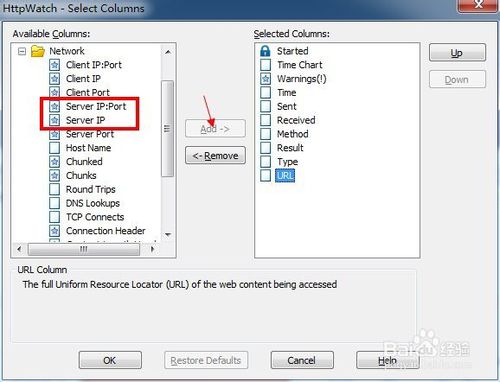Select Type in selected columns
This screenshot has height=382, width=500.
[287, 162]
